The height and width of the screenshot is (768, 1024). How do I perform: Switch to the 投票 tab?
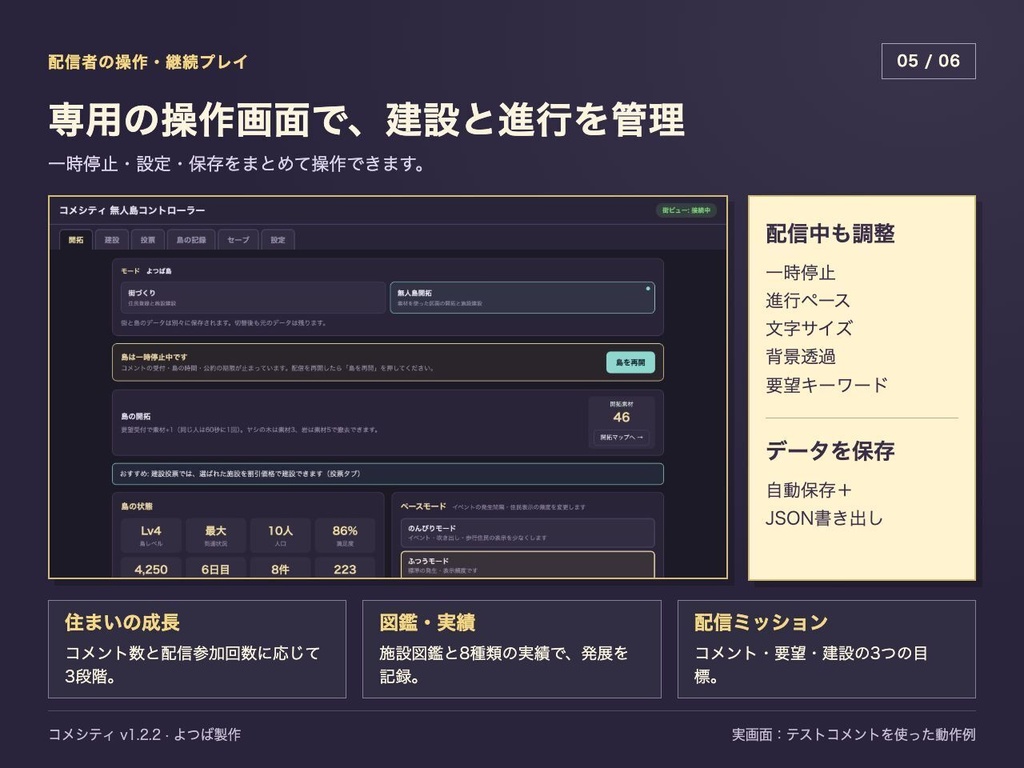pyautogui.click(x=148, y=240)
